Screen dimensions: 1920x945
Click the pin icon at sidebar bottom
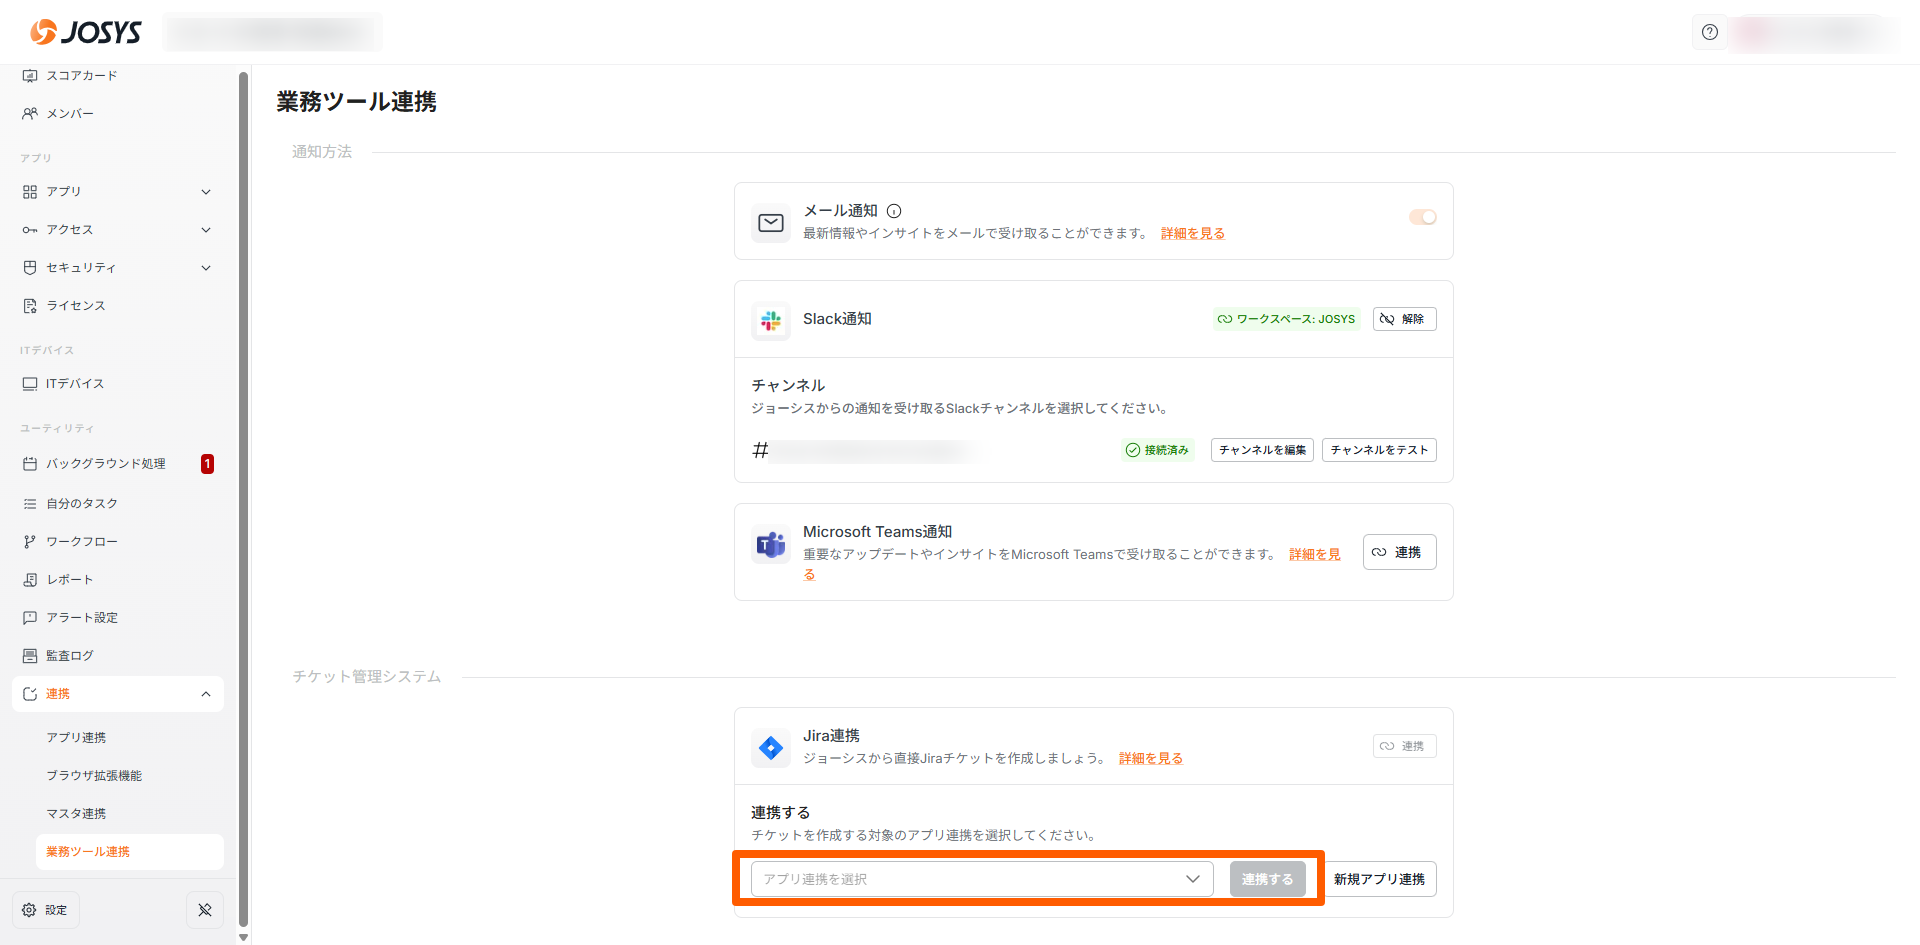[205, 910]
